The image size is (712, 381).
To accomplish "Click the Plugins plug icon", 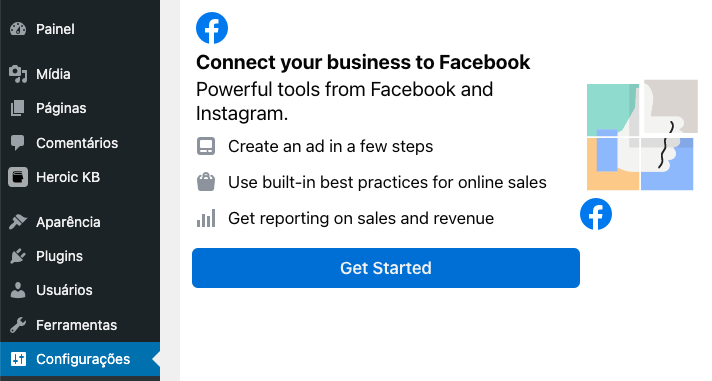I will pos(18,256).
